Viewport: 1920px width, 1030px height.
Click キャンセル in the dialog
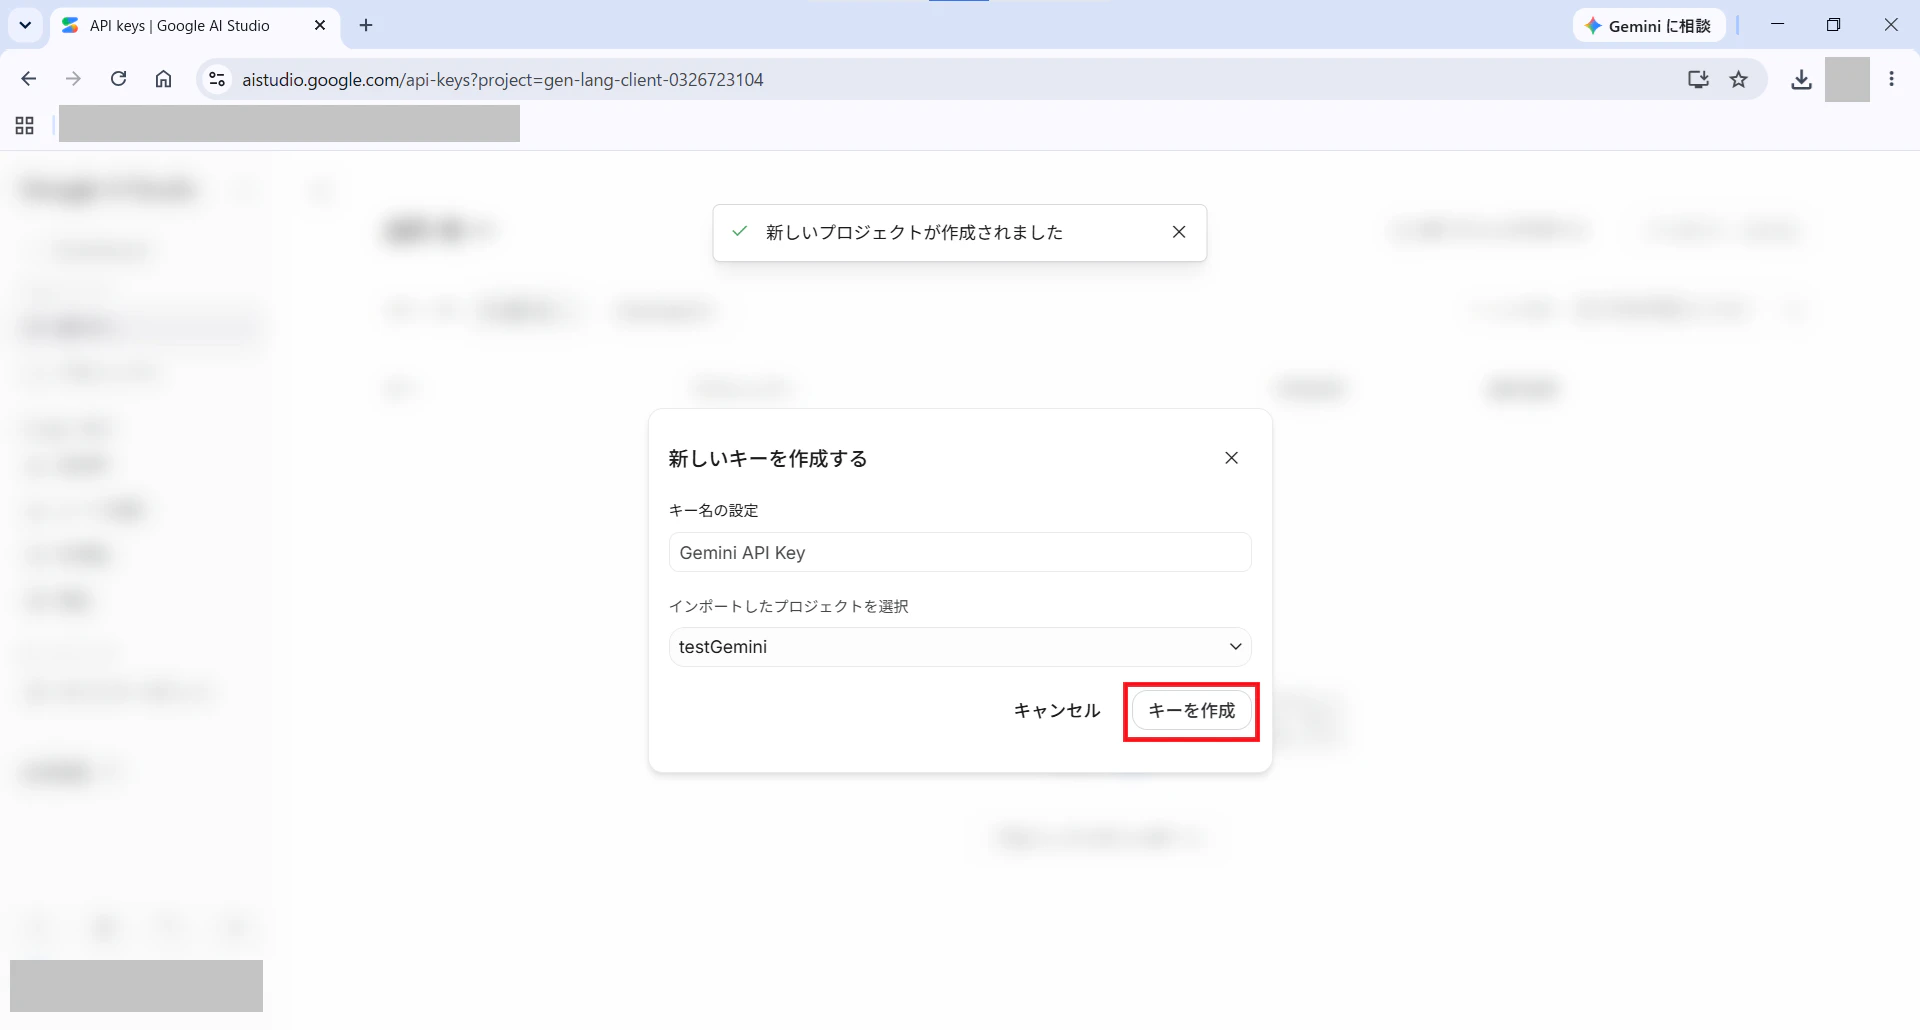pos(1057,711)
